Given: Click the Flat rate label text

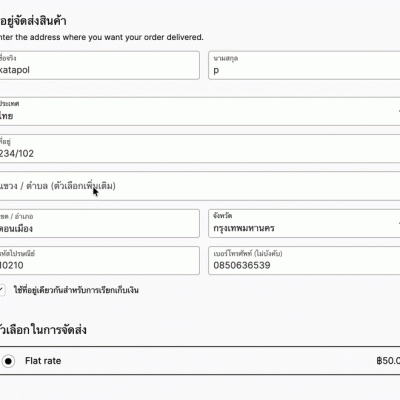Looking at the screenshot, I should click(43, 361).
